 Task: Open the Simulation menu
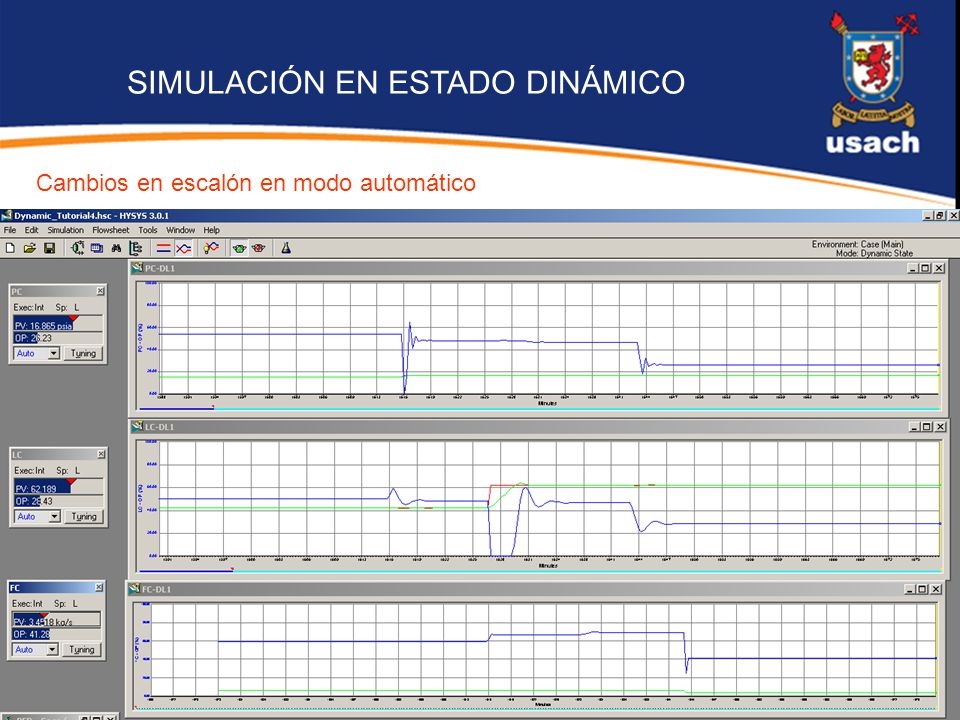[66, 230]
